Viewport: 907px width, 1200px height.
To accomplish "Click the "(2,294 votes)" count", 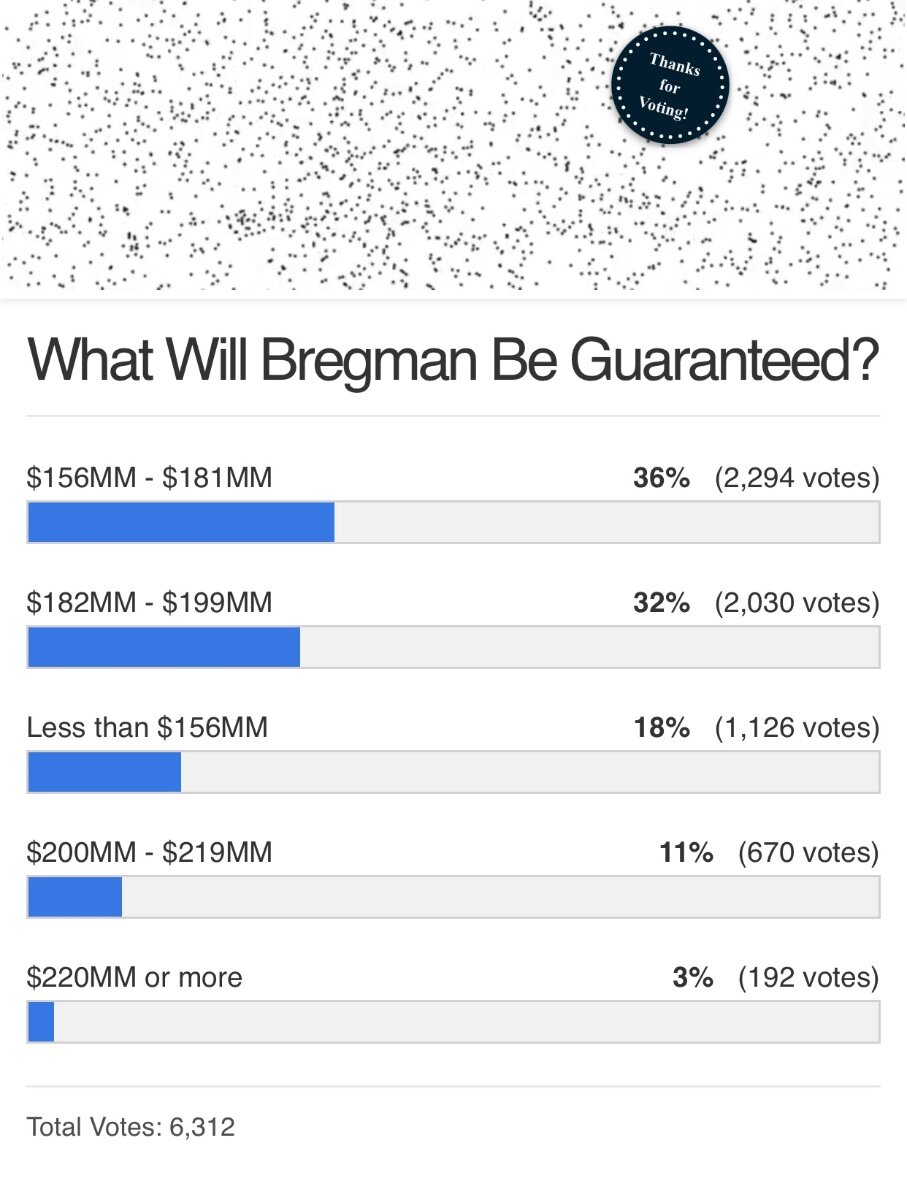I will point(797,478).
